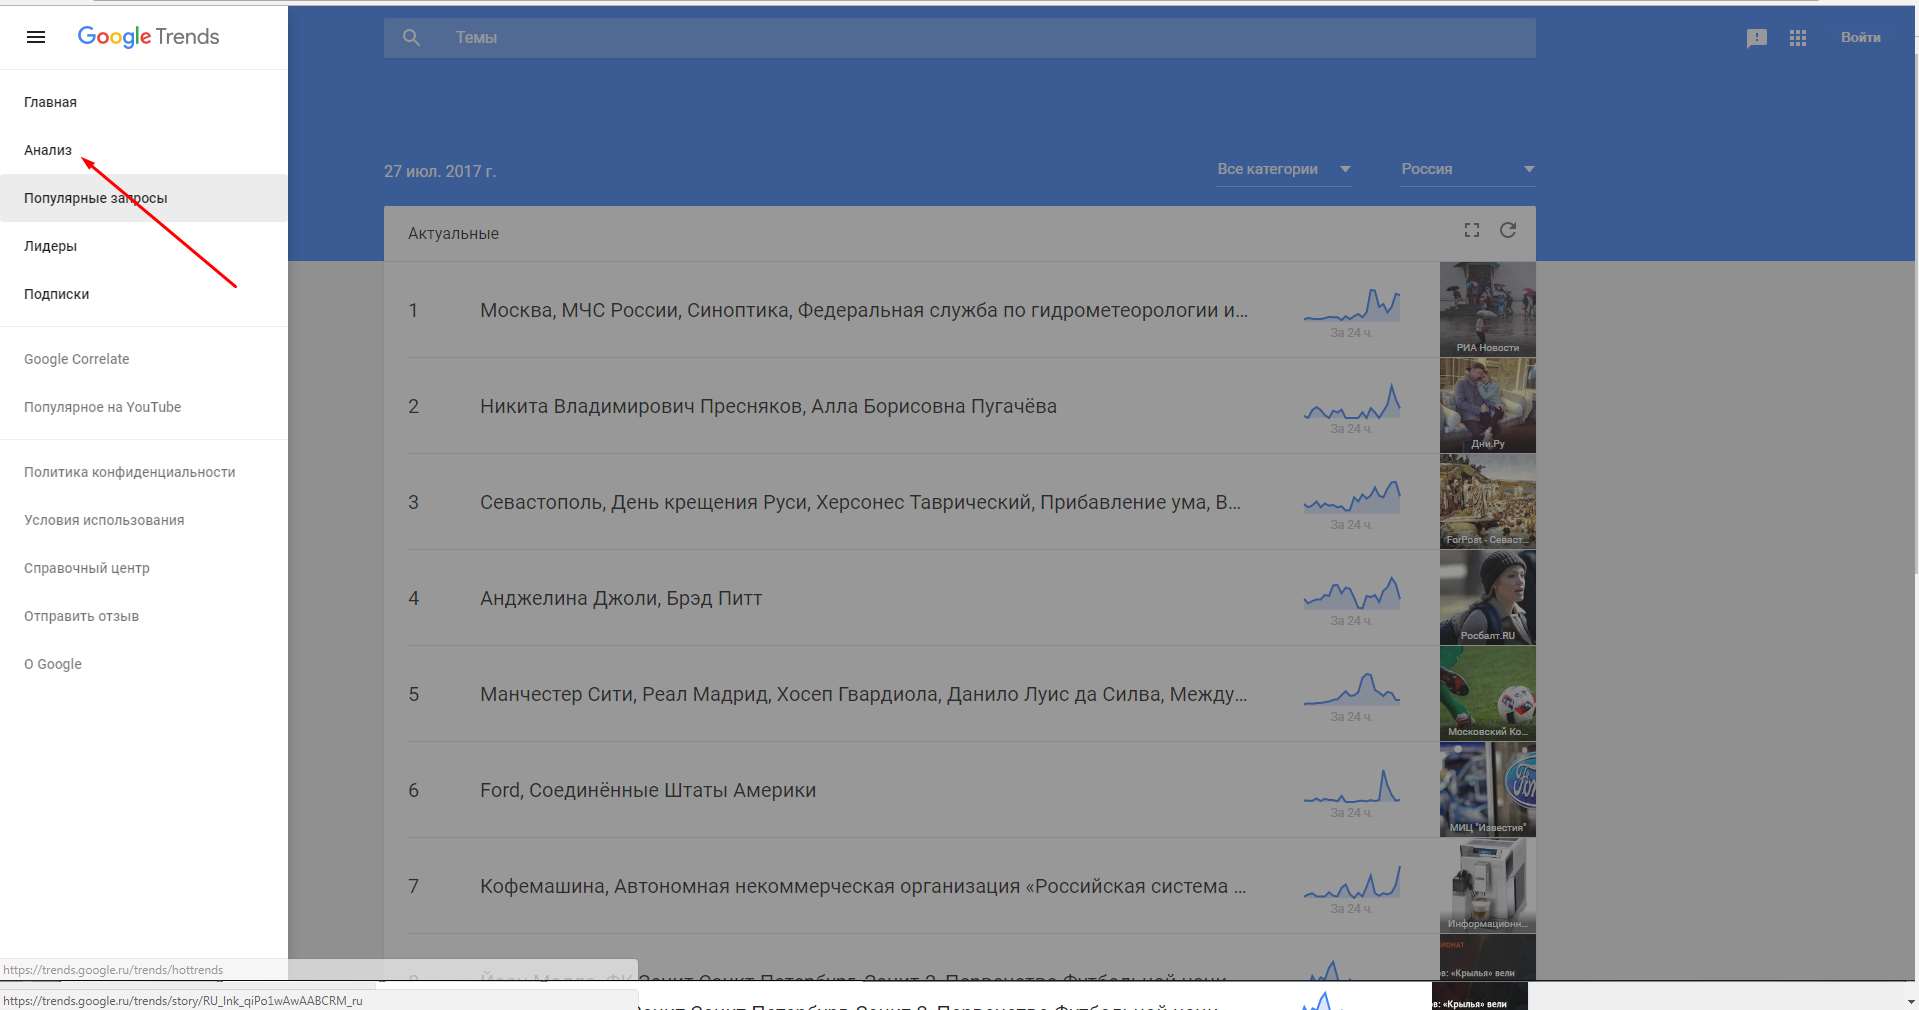Click the hamburger menu icon
This screenshot has width=1919, height=1010.
pos(36,37)
